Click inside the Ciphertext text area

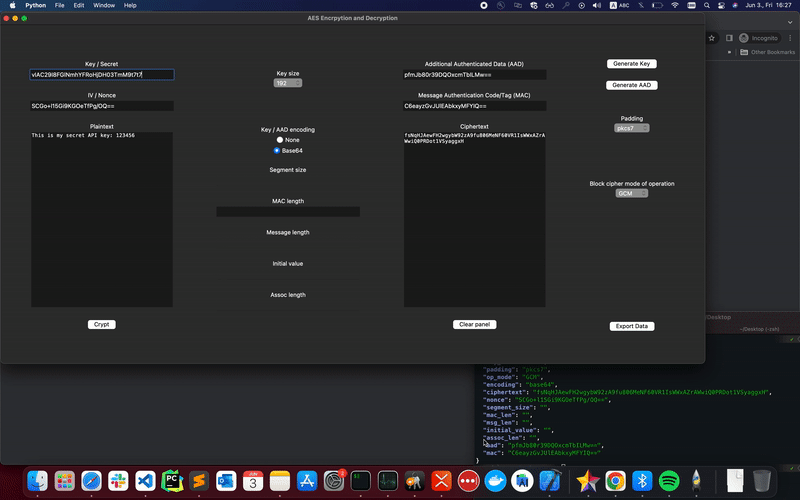[474, 219]
